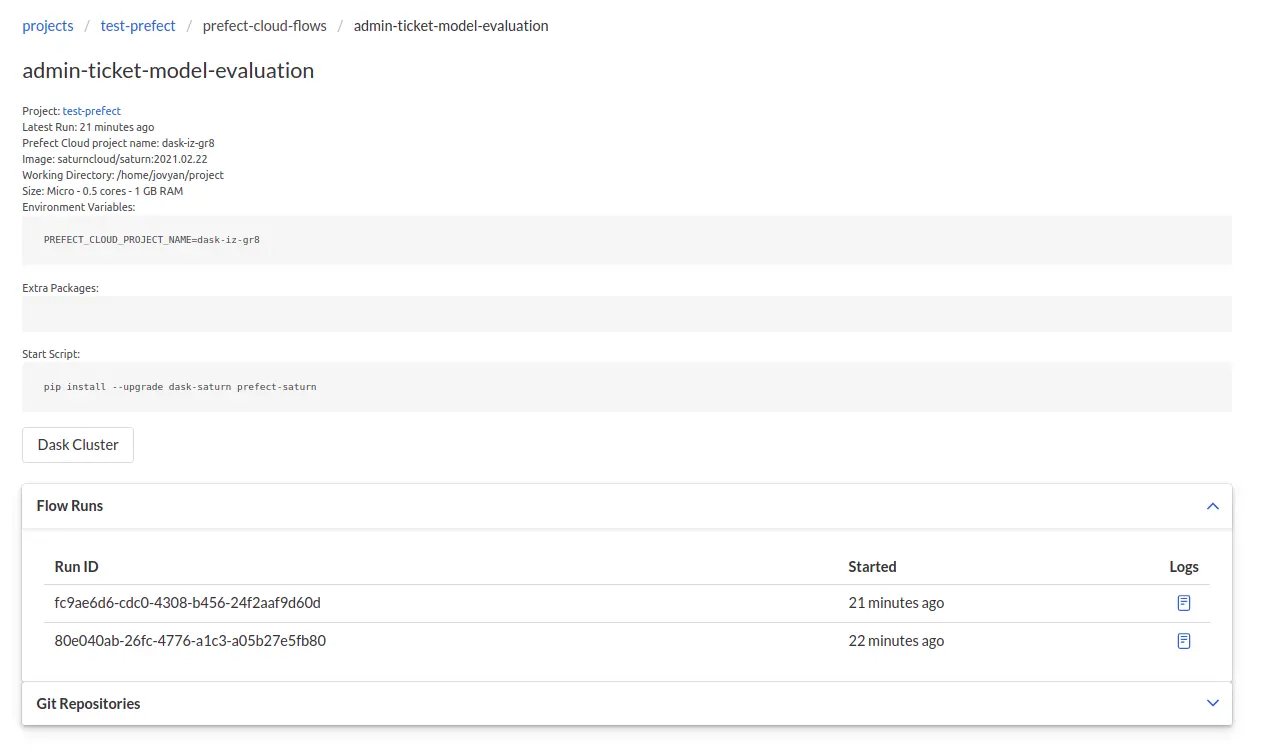Select run ID 80e040ab-26fc-4776-a1c3-a05b27e5fb80
Screen dimensions: 1261x755
(x=190, y=640)
